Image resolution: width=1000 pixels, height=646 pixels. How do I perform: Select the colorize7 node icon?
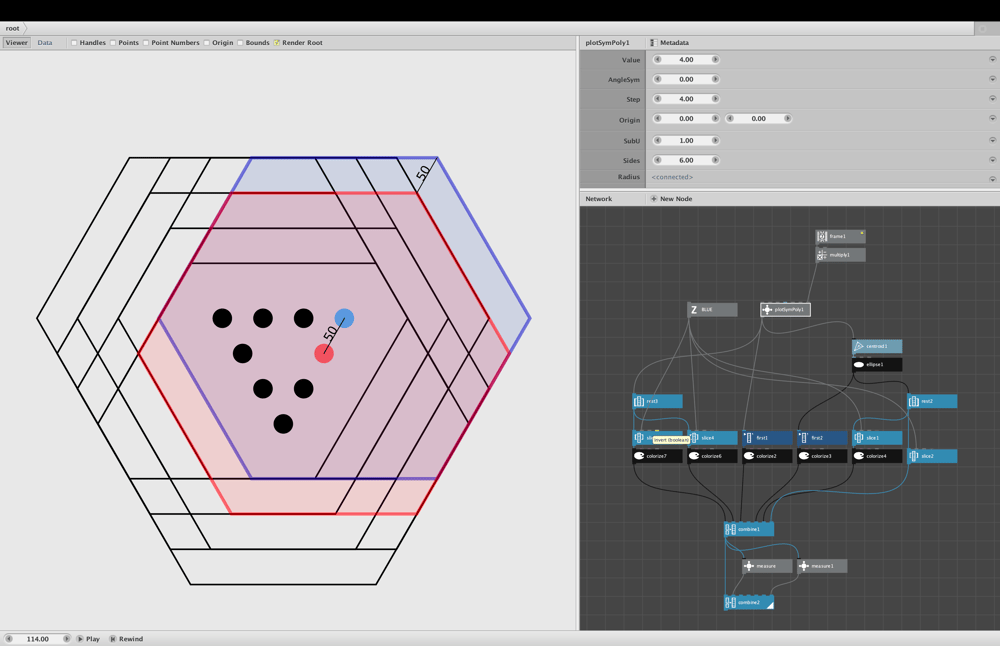(639, 456)
